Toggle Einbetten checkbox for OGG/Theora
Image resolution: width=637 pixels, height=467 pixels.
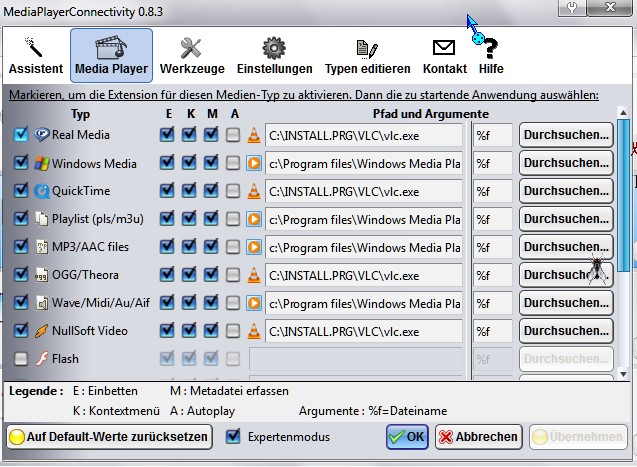coord(167,274)
